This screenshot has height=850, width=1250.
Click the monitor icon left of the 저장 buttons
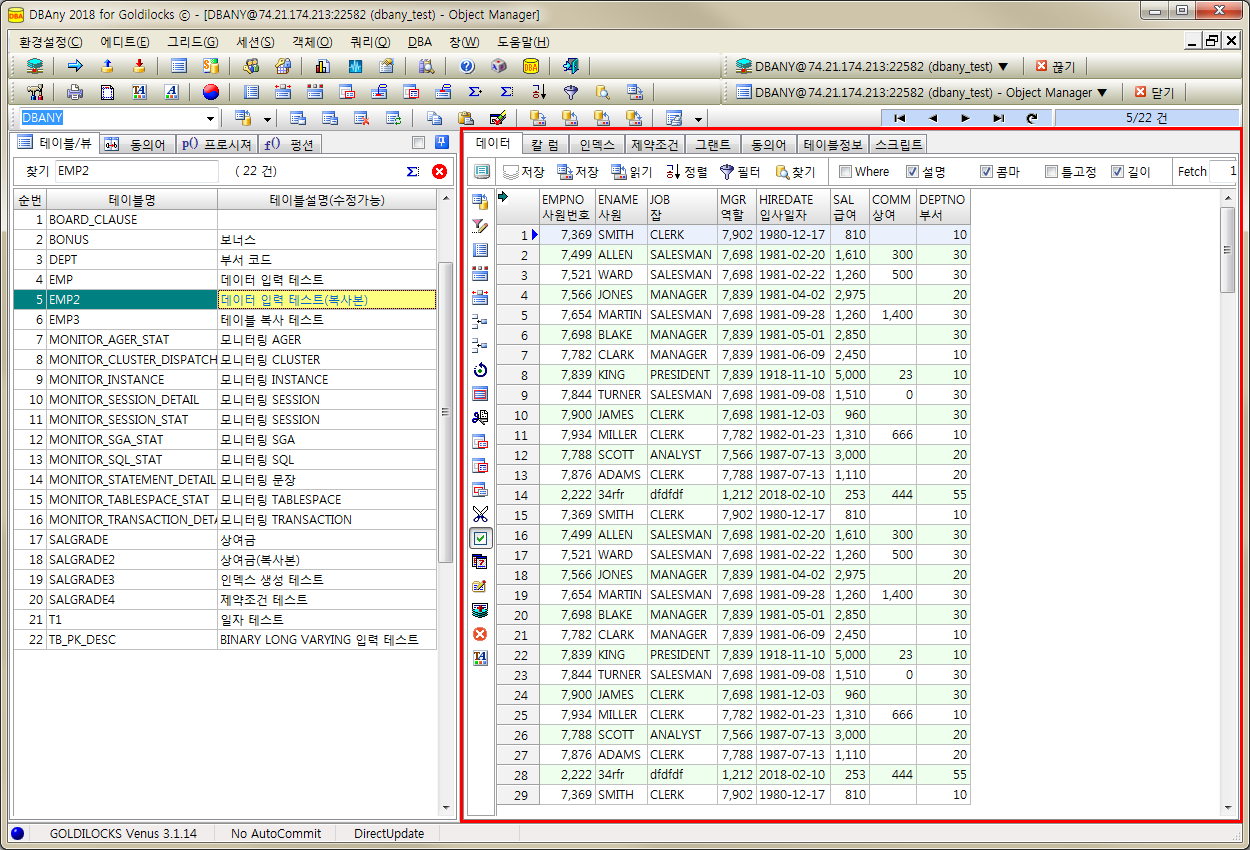point(482,171)
